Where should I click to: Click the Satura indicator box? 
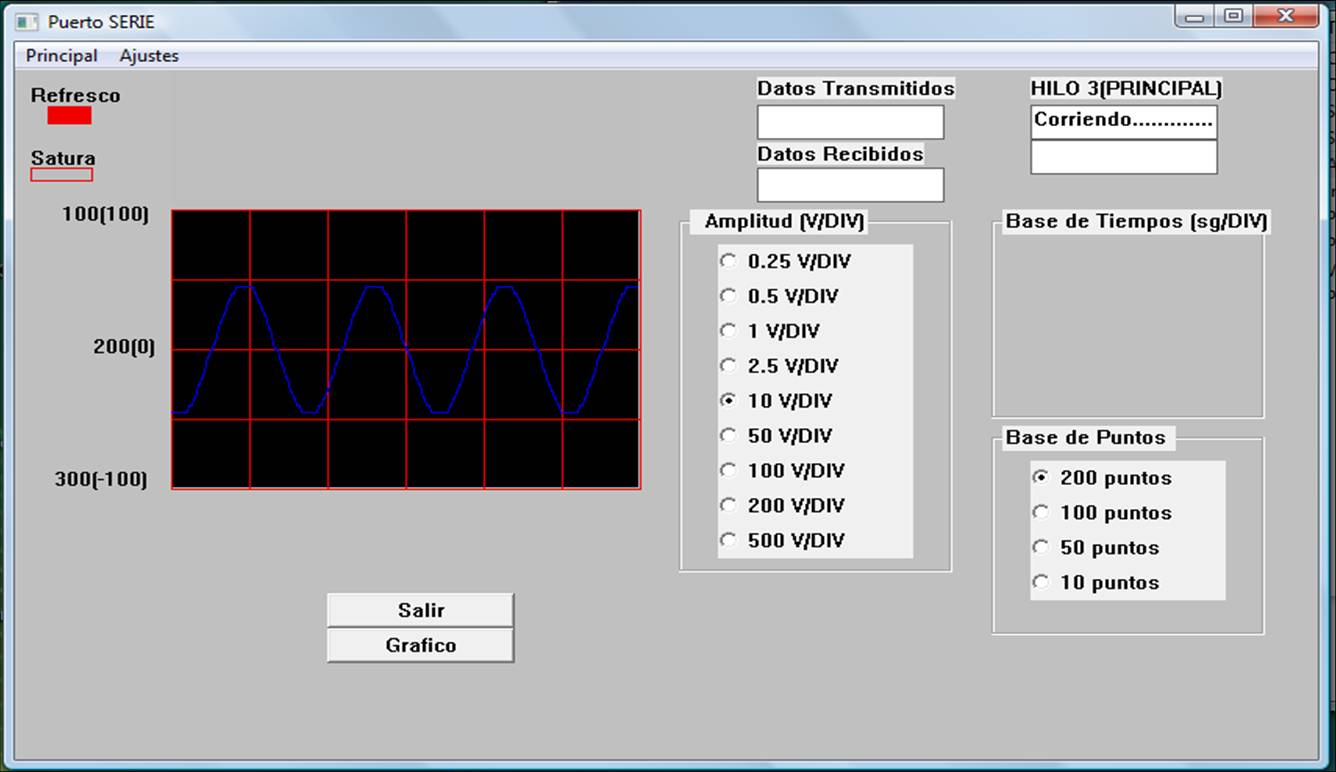tap(62, 175)
